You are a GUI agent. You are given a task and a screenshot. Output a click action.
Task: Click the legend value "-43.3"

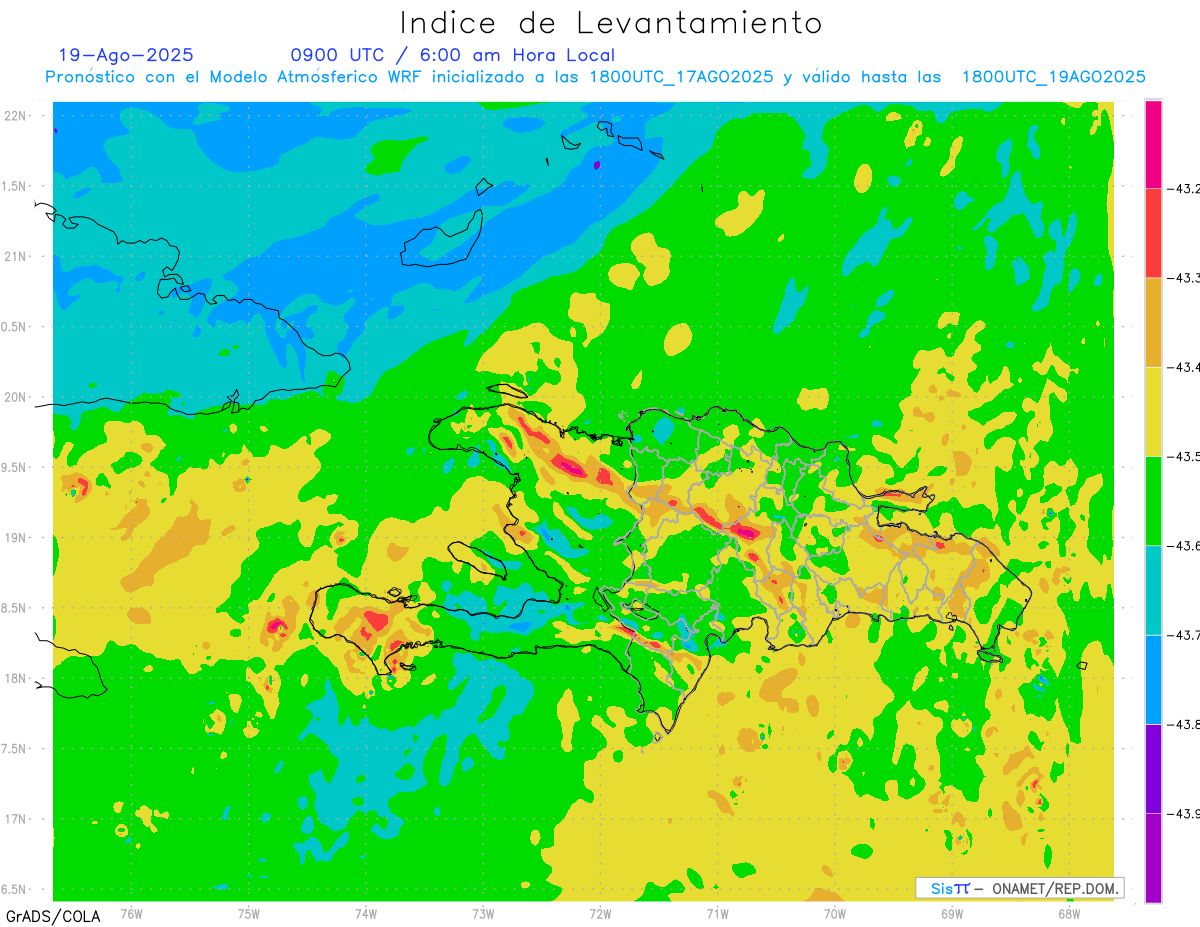point(1185,278)
